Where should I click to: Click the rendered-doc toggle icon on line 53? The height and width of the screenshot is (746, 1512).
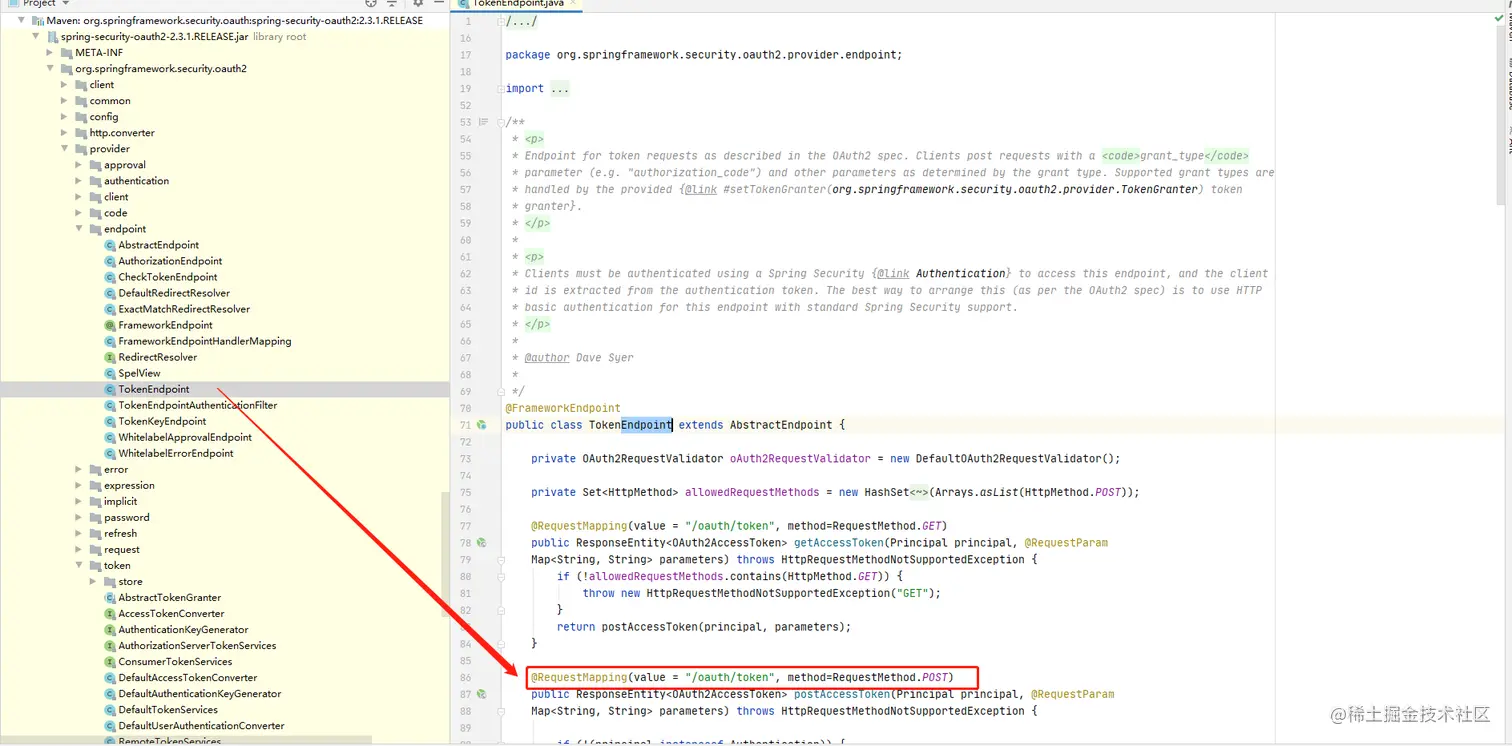coord(484,122)
